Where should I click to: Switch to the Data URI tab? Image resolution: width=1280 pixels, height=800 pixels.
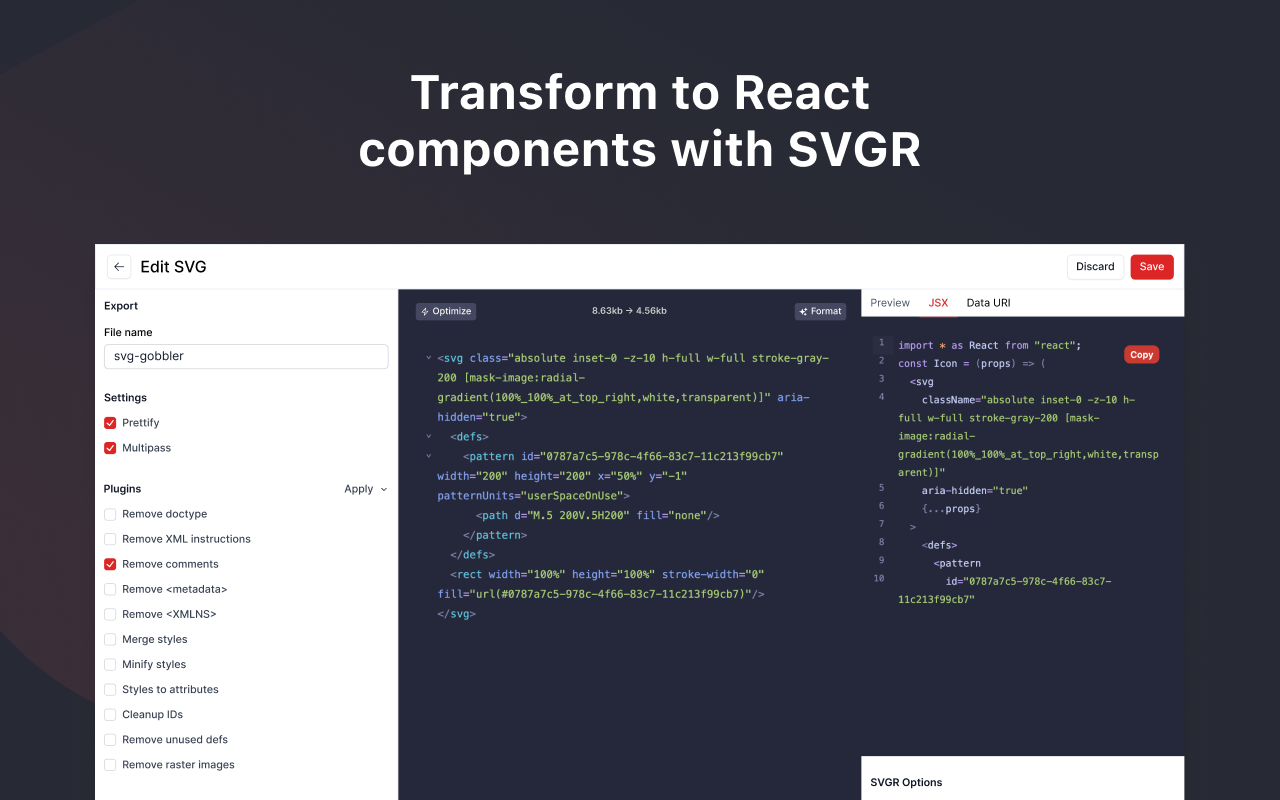[988, 303]
